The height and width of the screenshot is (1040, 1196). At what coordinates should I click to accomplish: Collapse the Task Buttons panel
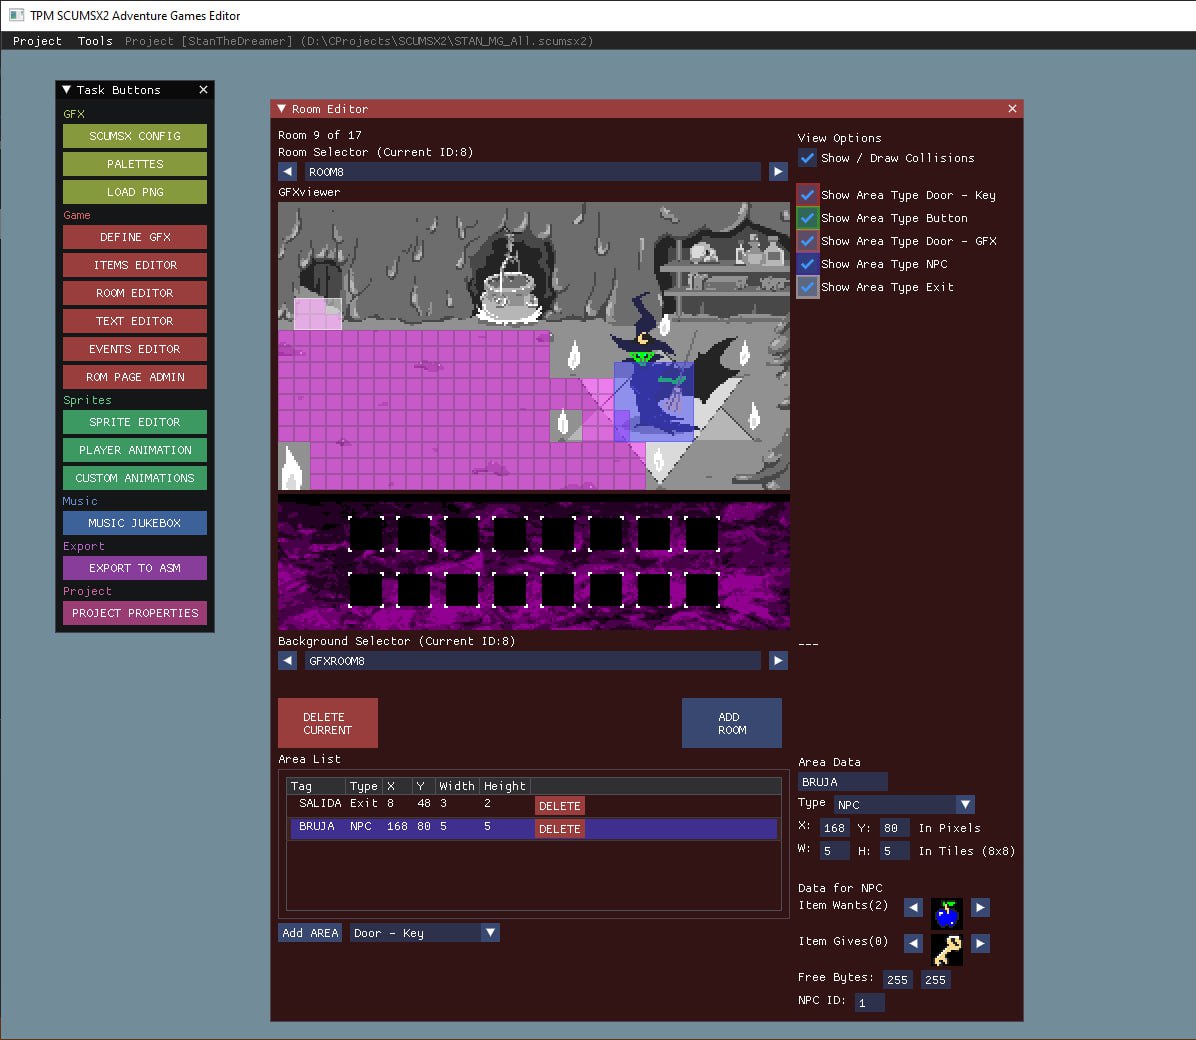66,90
